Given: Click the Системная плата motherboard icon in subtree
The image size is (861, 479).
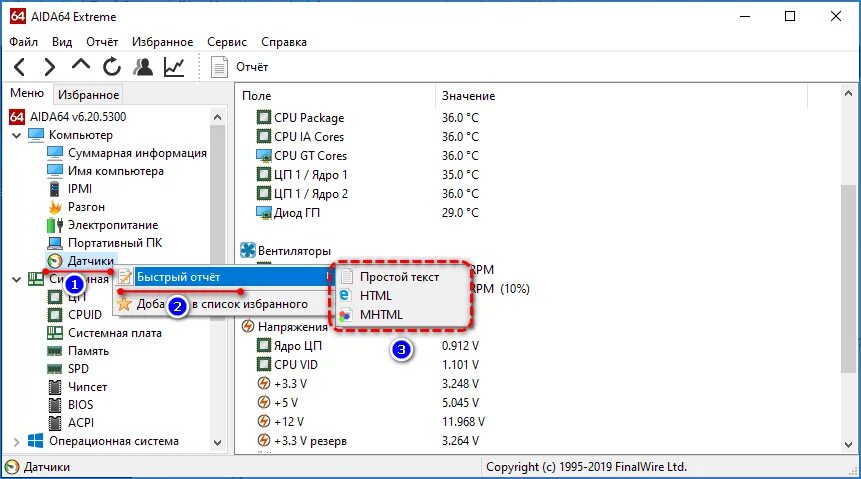Looking at the screenshot, I should [x=55, y=333].
